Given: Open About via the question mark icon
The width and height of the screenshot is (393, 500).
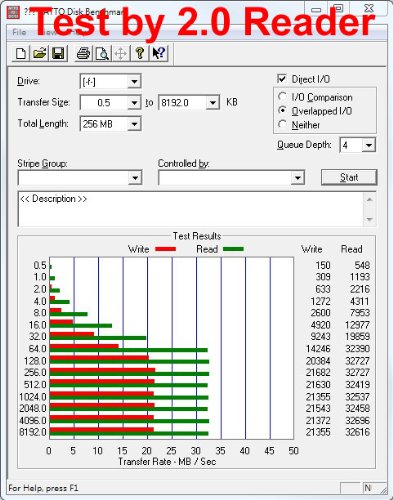Looking at the screenshot, I should tap(140, 53).
